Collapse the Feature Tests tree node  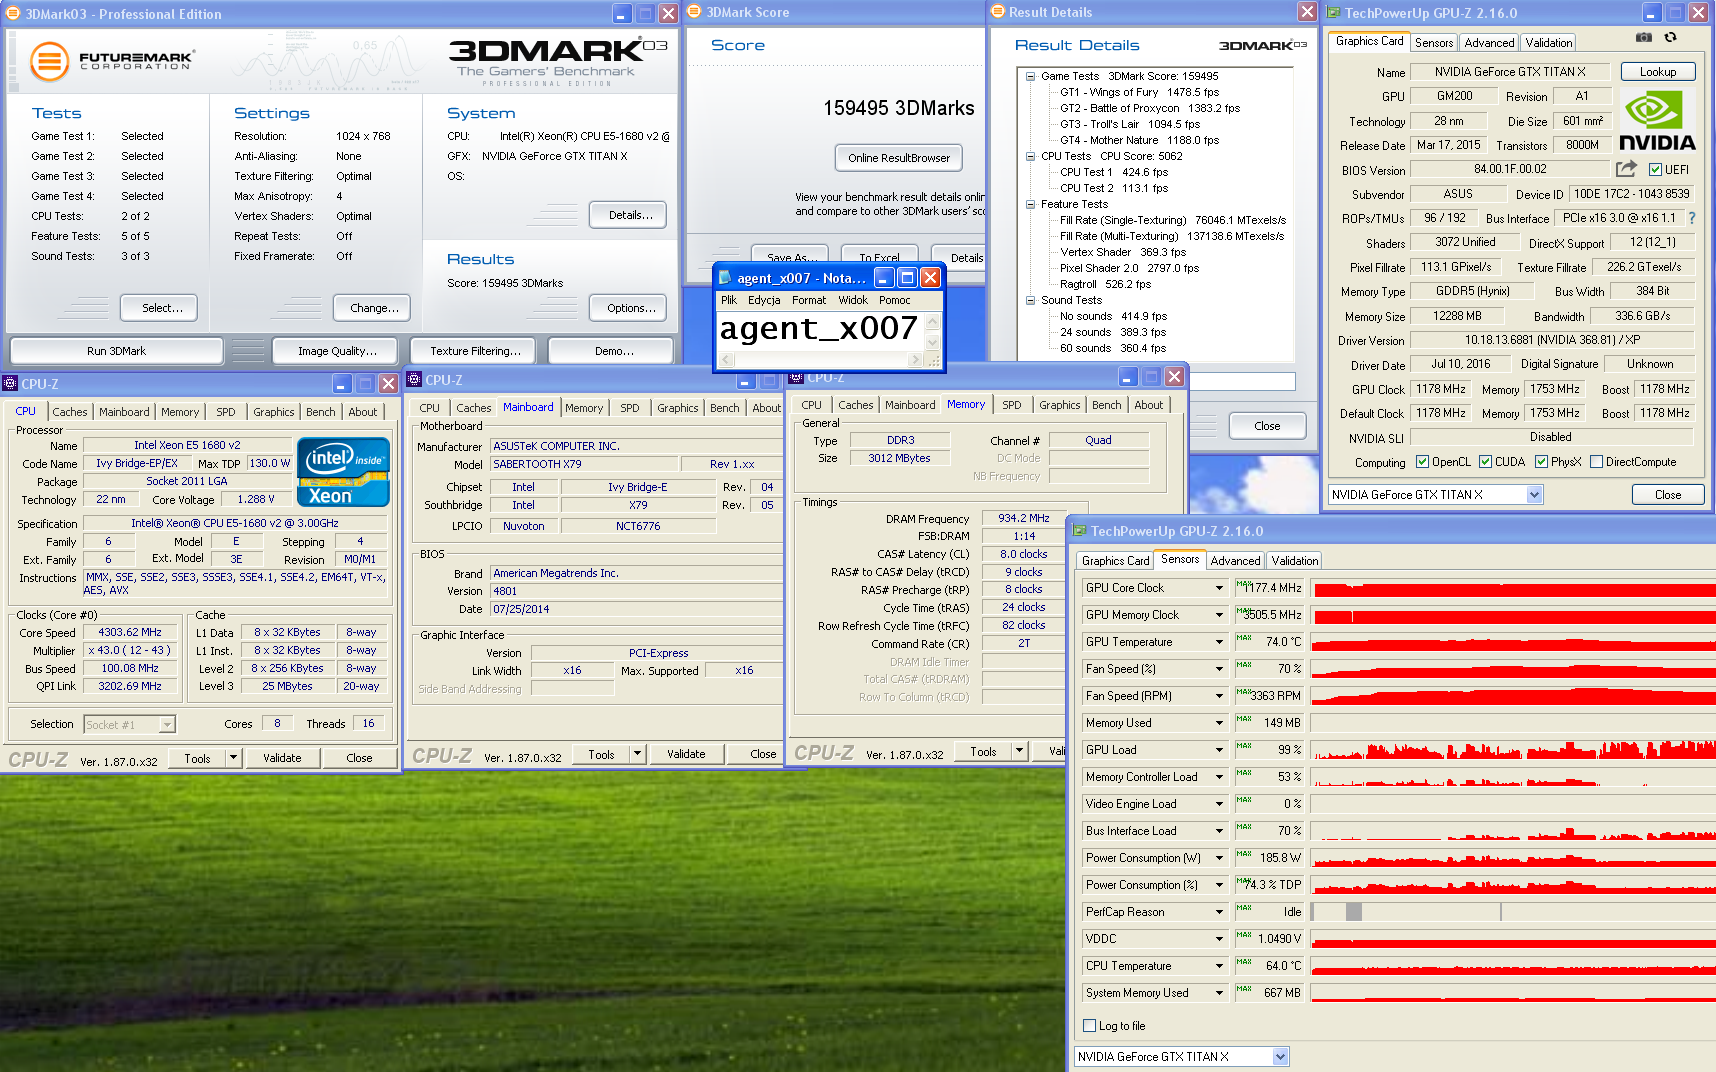pyautogui.click(x=1030, y=204)
